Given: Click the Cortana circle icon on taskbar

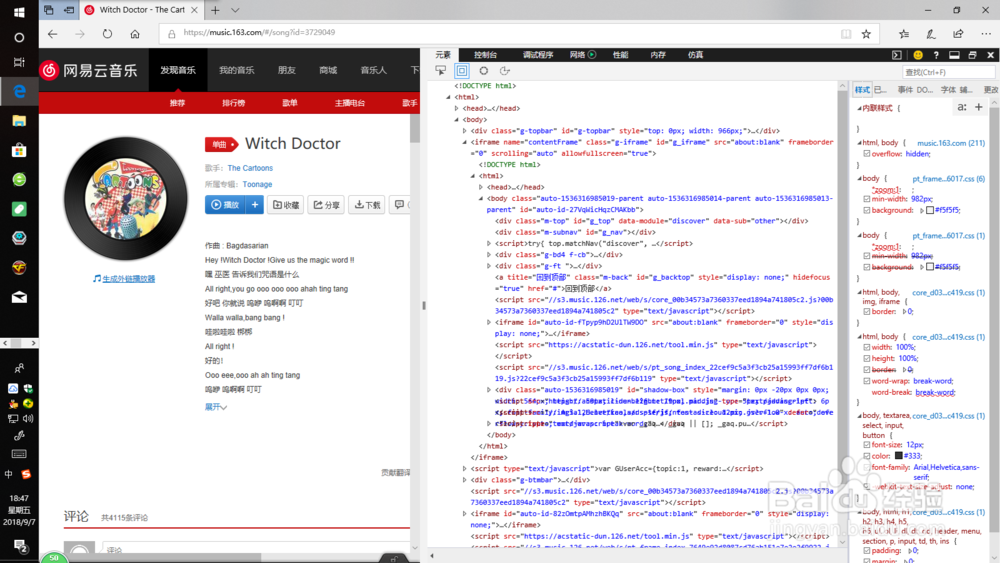Looking at the screenshot, I should pos(19,38).
